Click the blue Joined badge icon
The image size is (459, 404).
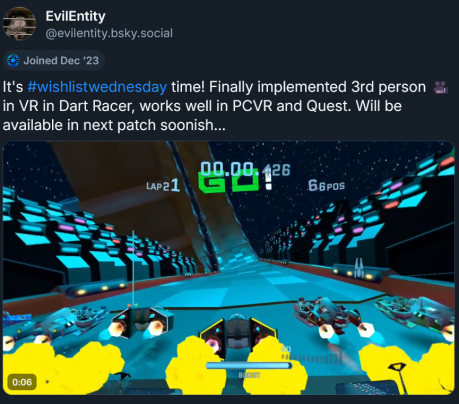[13, 61]
